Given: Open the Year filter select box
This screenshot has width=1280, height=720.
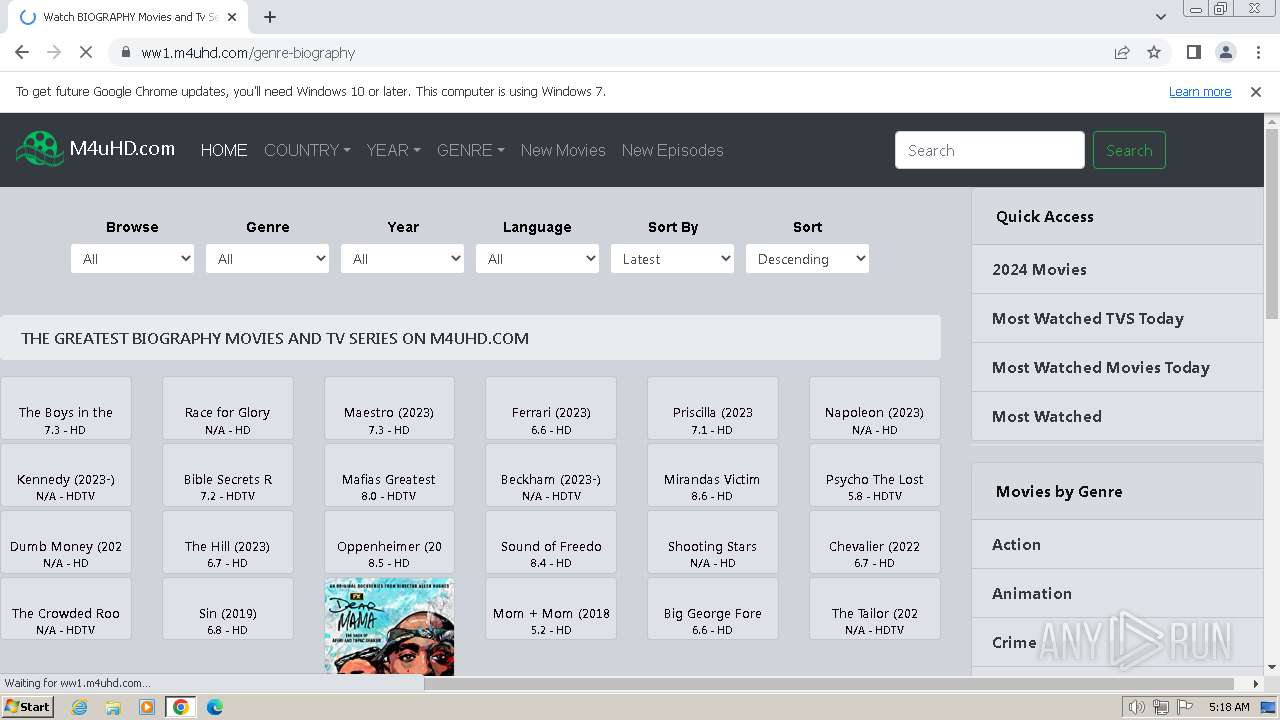Looking at the screenshot, I should (x=402, y=259).
